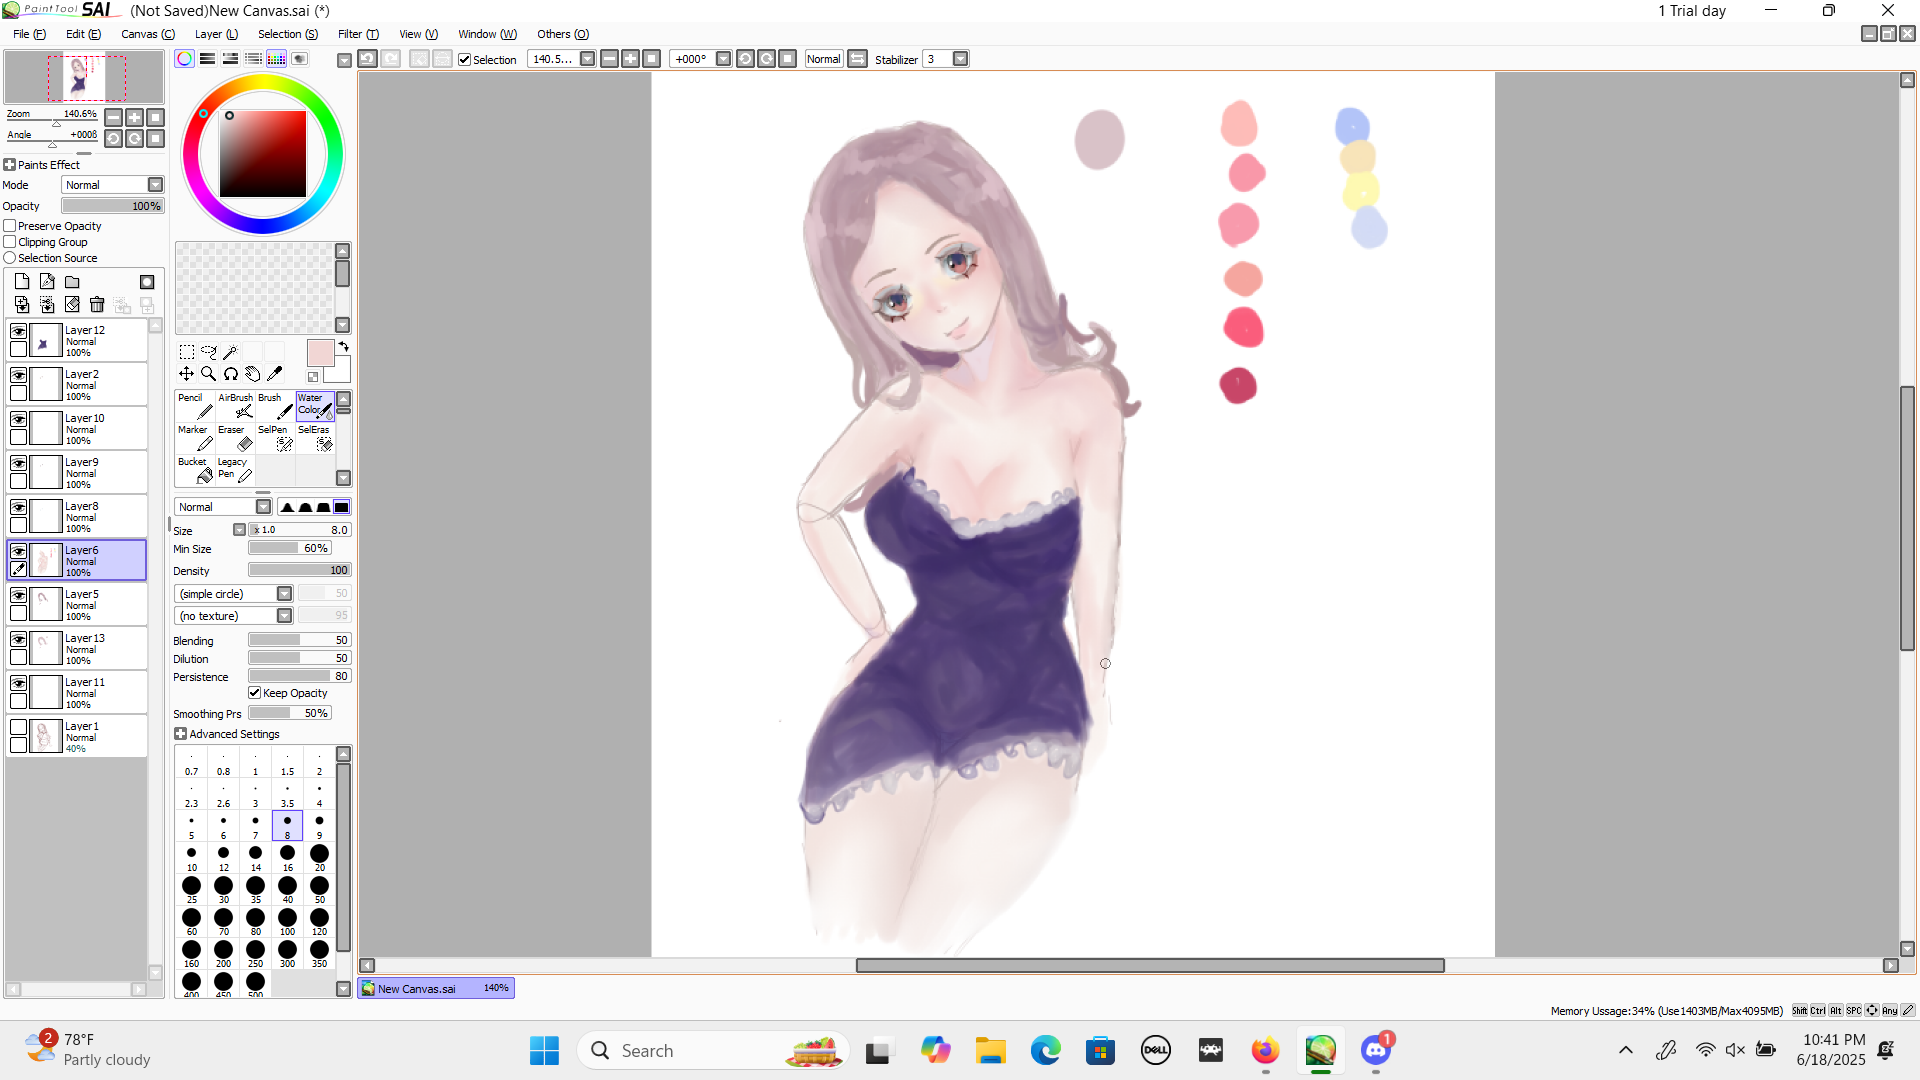Hide Layer 11 with its eye icon
The width and height of the screenshot is (1920, 1080).
point(18,683)
